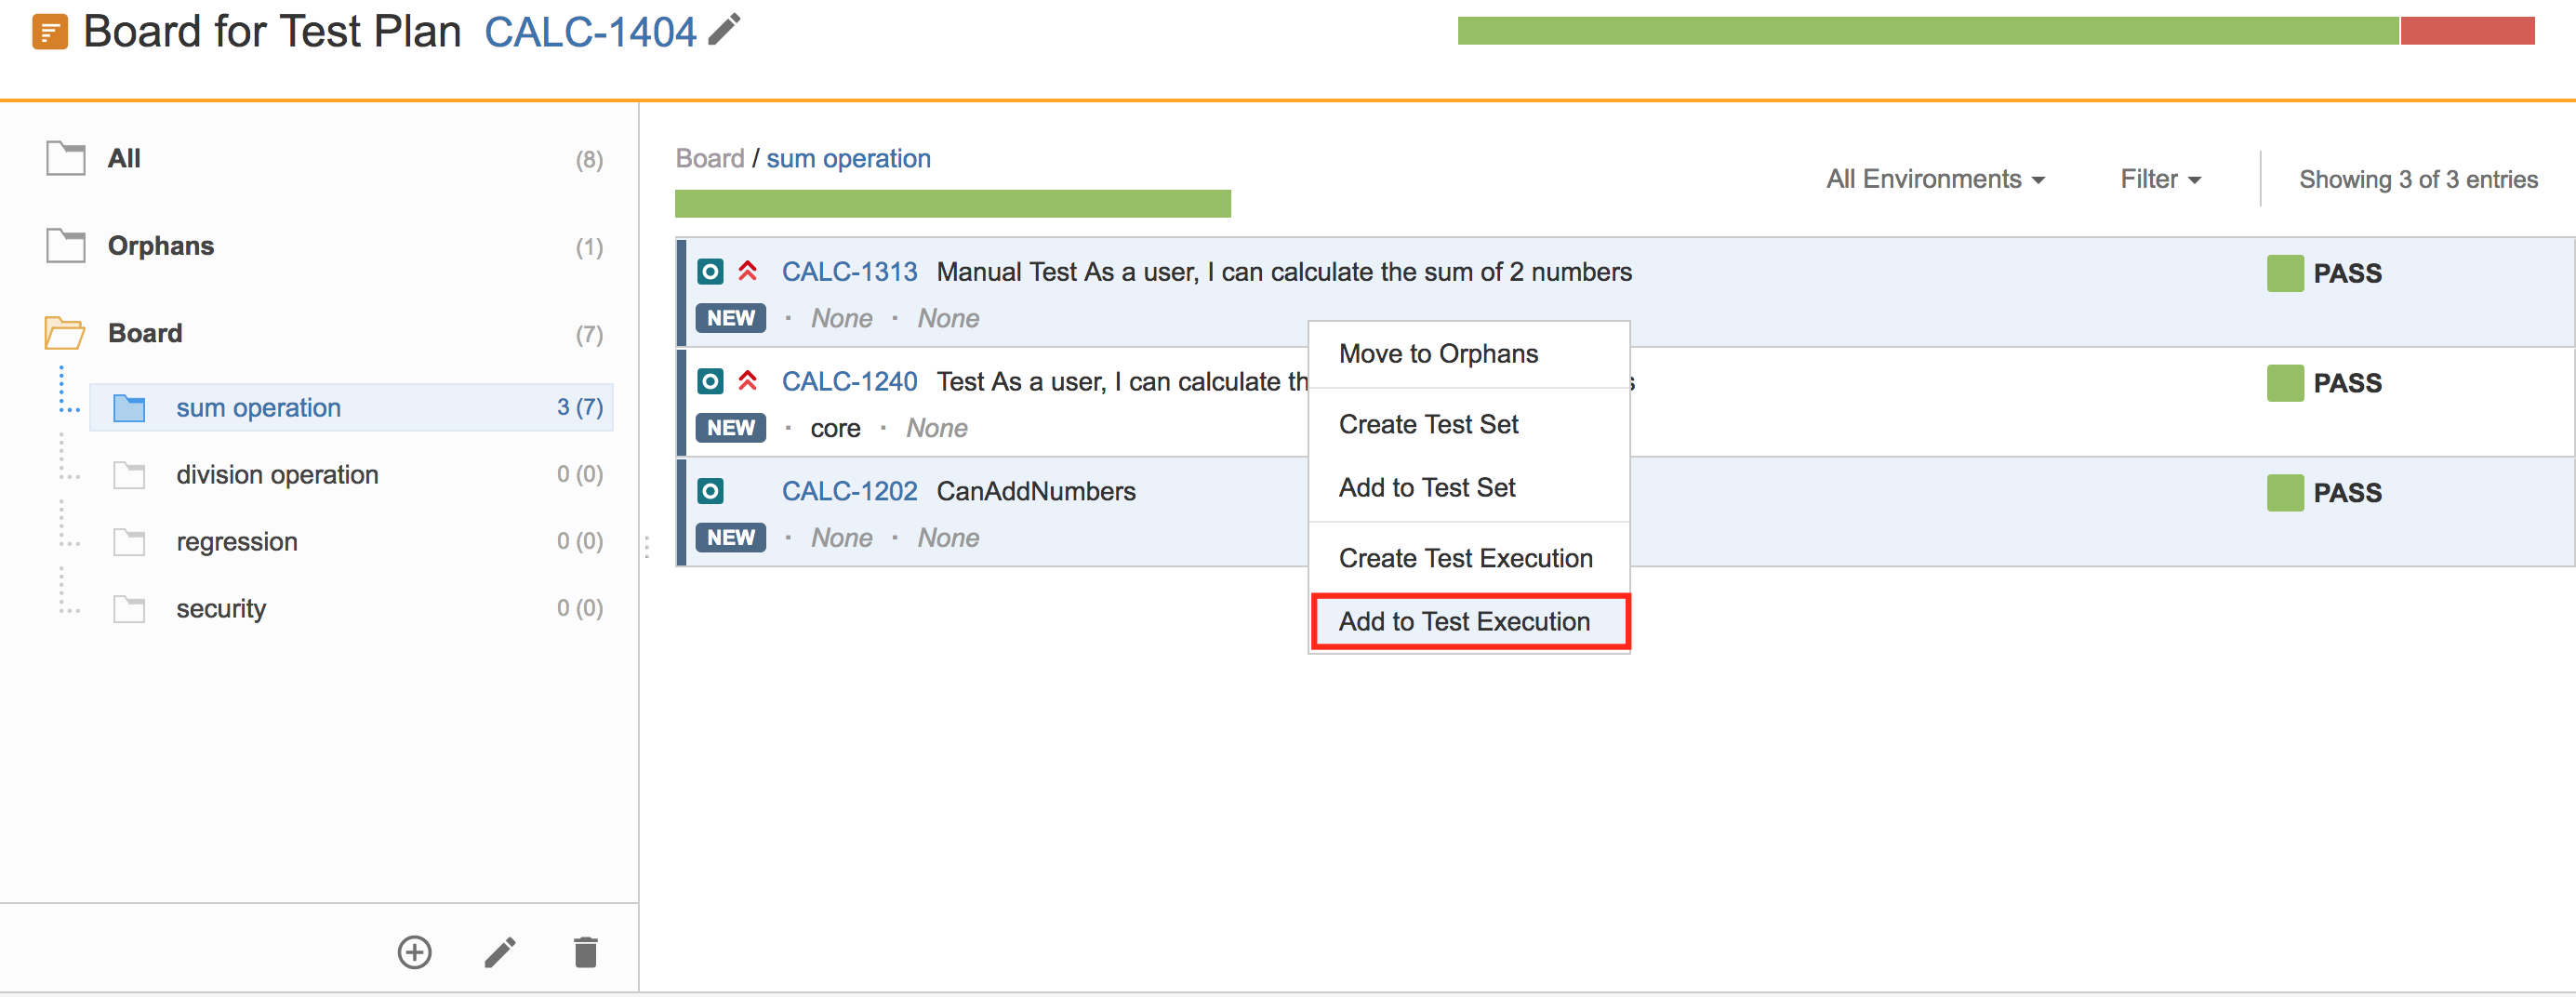Open the CALC-1313 issue link
Viewport: 2576px width, 997px height.
849,272
